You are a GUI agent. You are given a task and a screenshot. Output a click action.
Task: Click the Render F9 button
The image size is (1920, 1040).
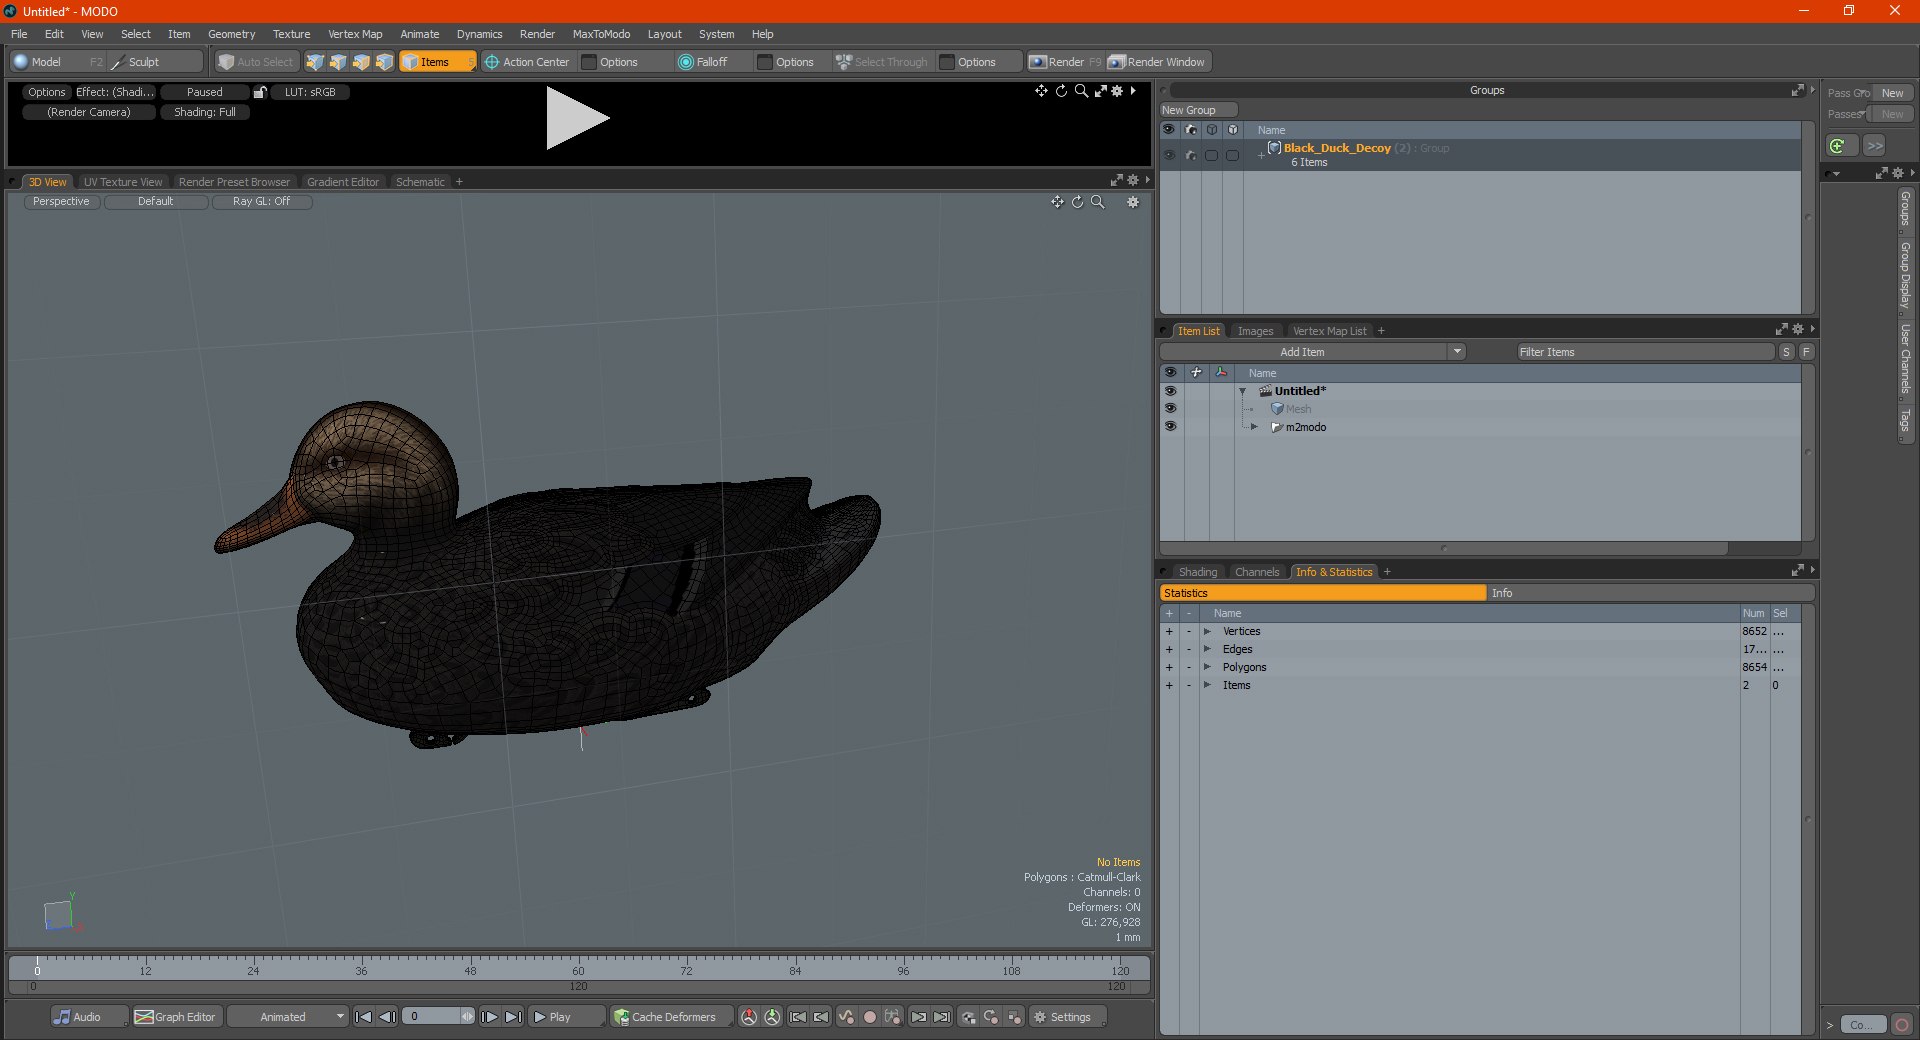pos(1065,62)
